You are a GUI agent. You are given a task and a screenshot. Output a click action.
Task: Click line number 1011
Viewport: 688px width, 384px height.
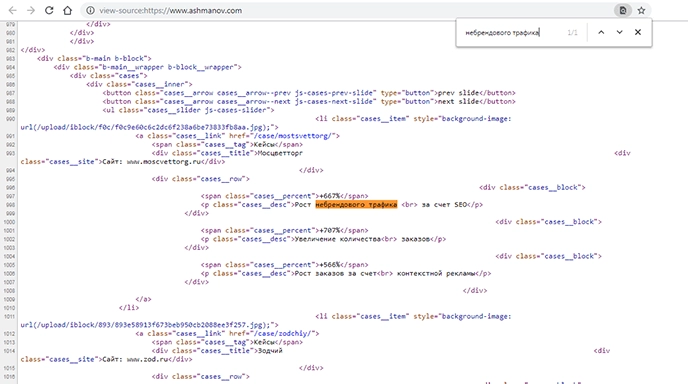click(x=9, y=316)
